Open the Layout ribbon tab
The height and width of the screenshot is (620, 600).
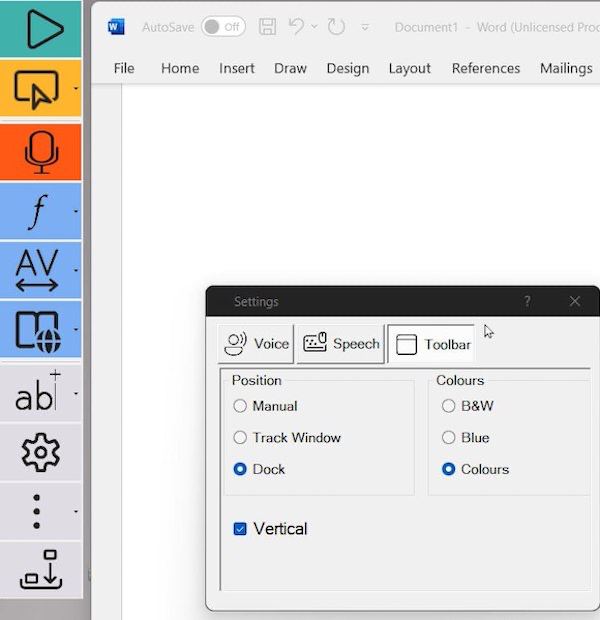point(409,68)
